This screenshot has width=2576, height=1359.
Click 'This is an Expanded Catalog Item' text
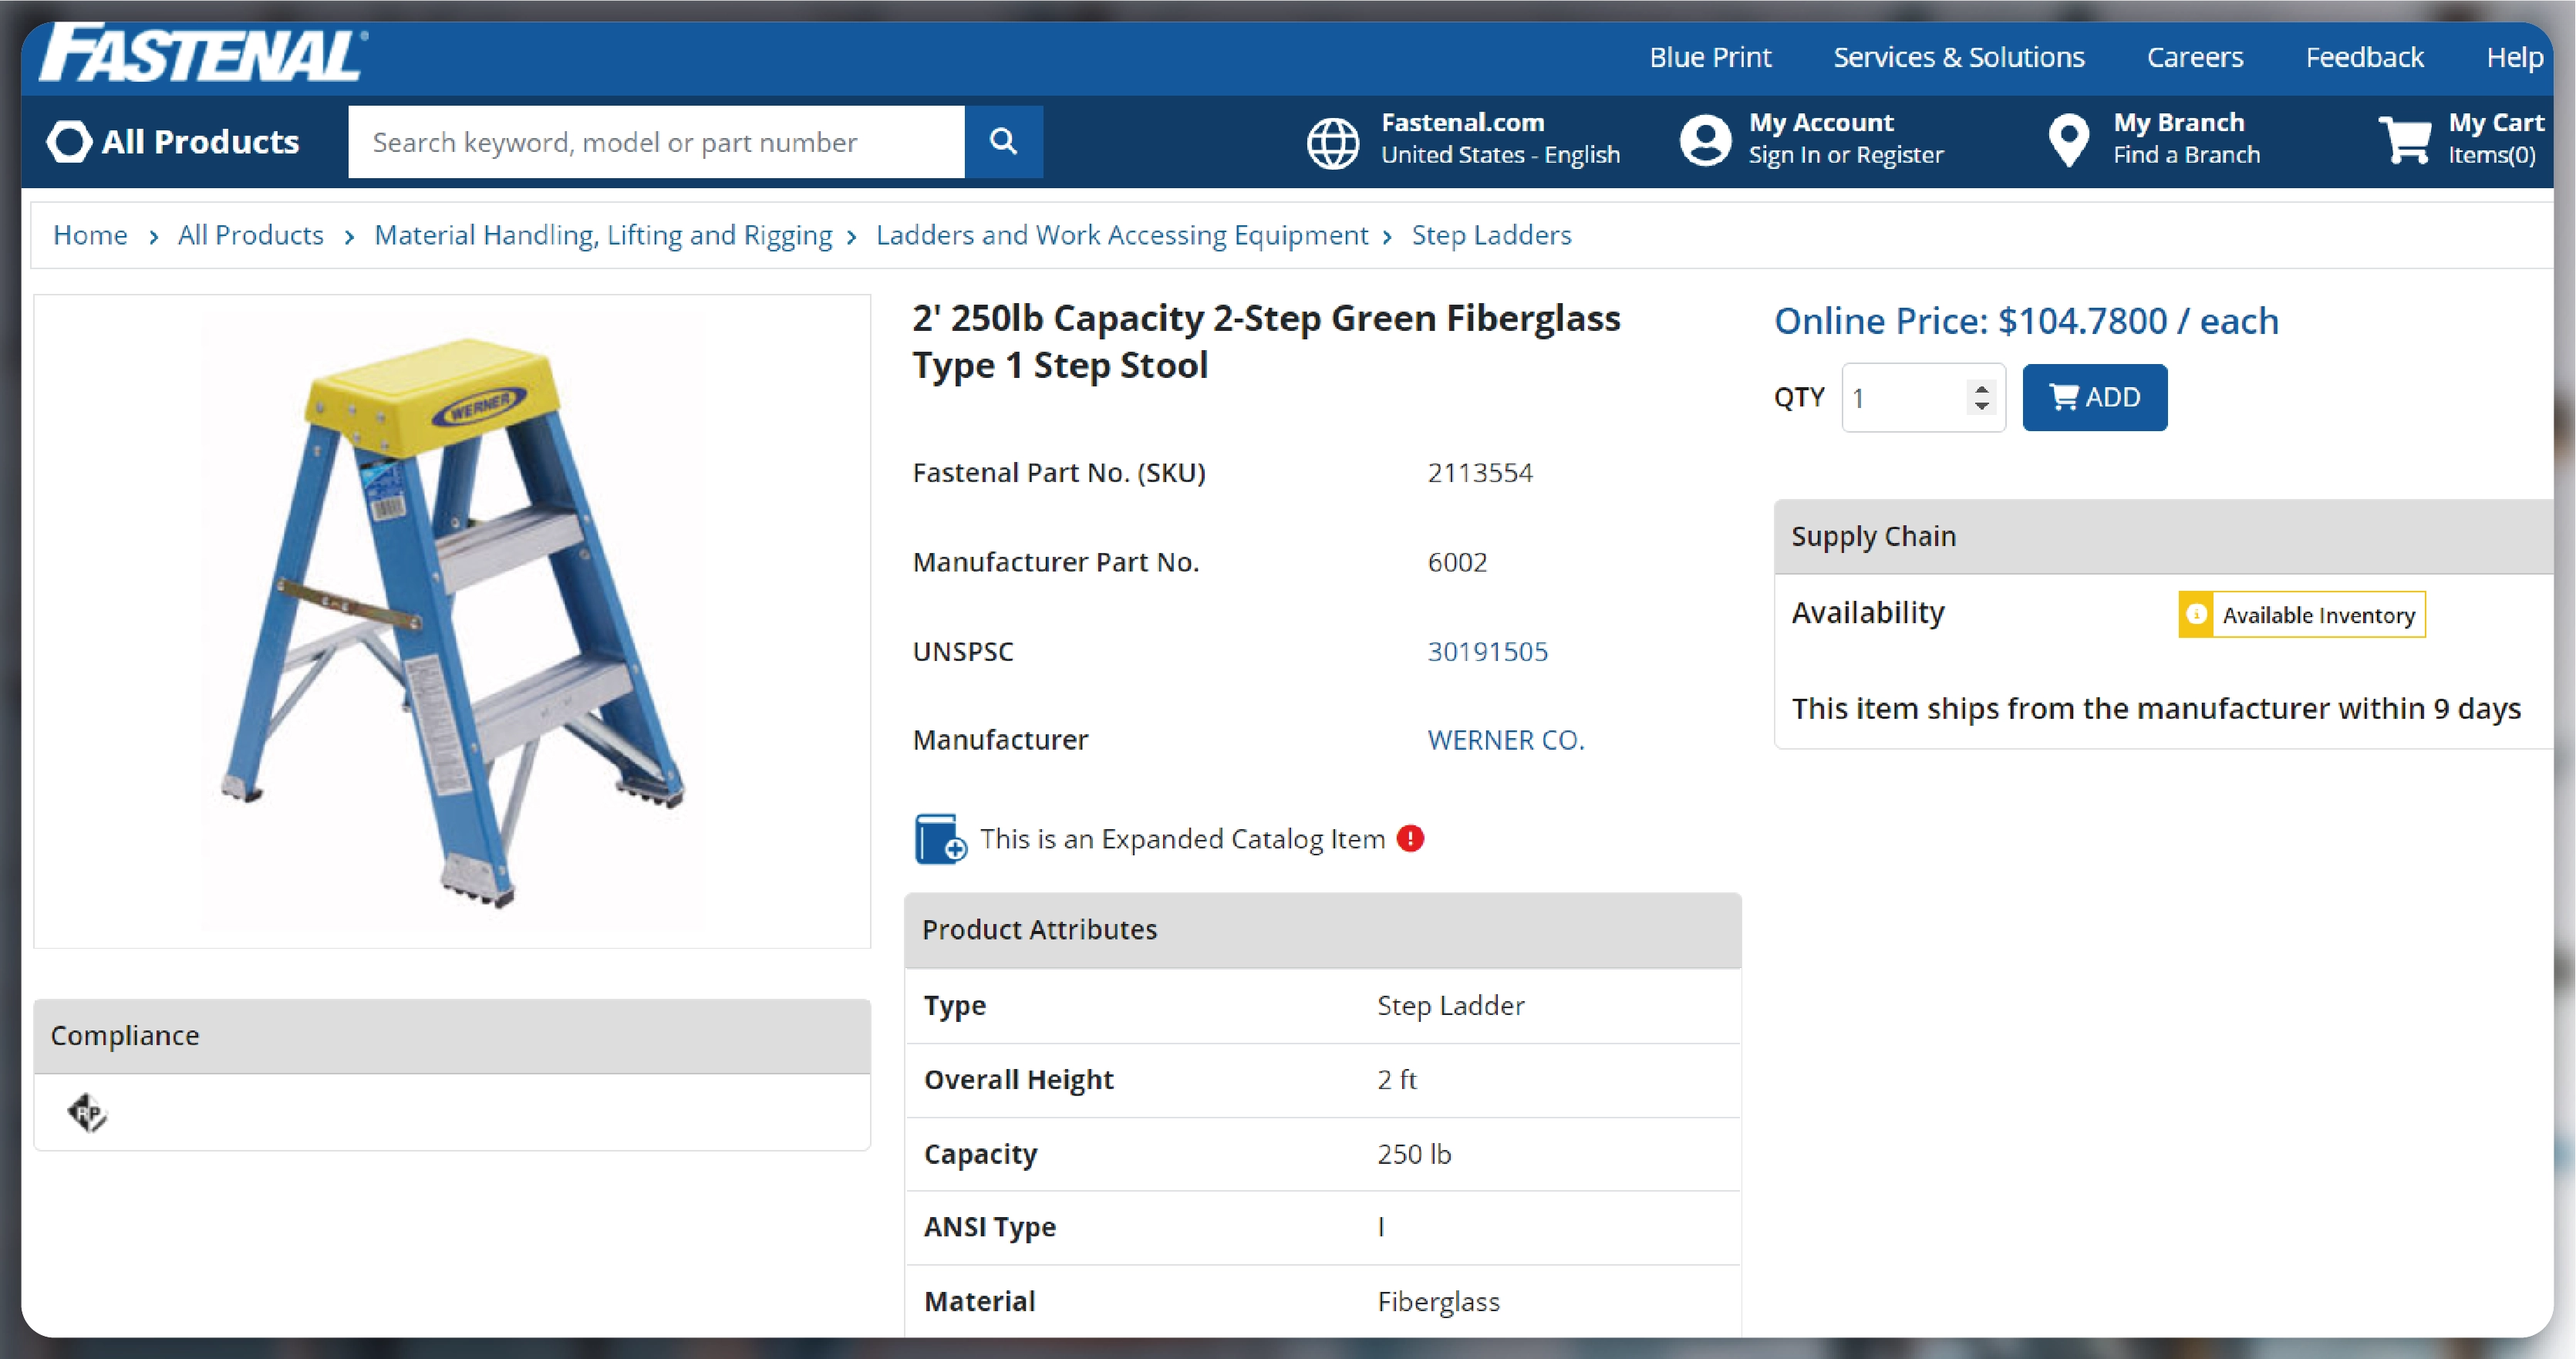point(1182,838)
